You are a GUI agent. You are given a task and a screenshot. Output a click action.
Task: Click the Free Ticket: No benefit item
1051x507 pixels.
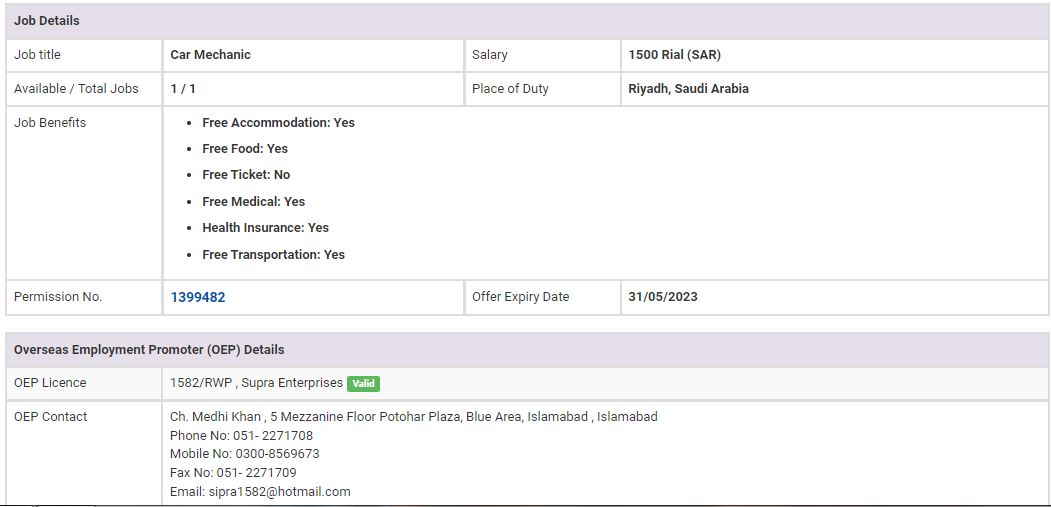[x=246, y=175]
